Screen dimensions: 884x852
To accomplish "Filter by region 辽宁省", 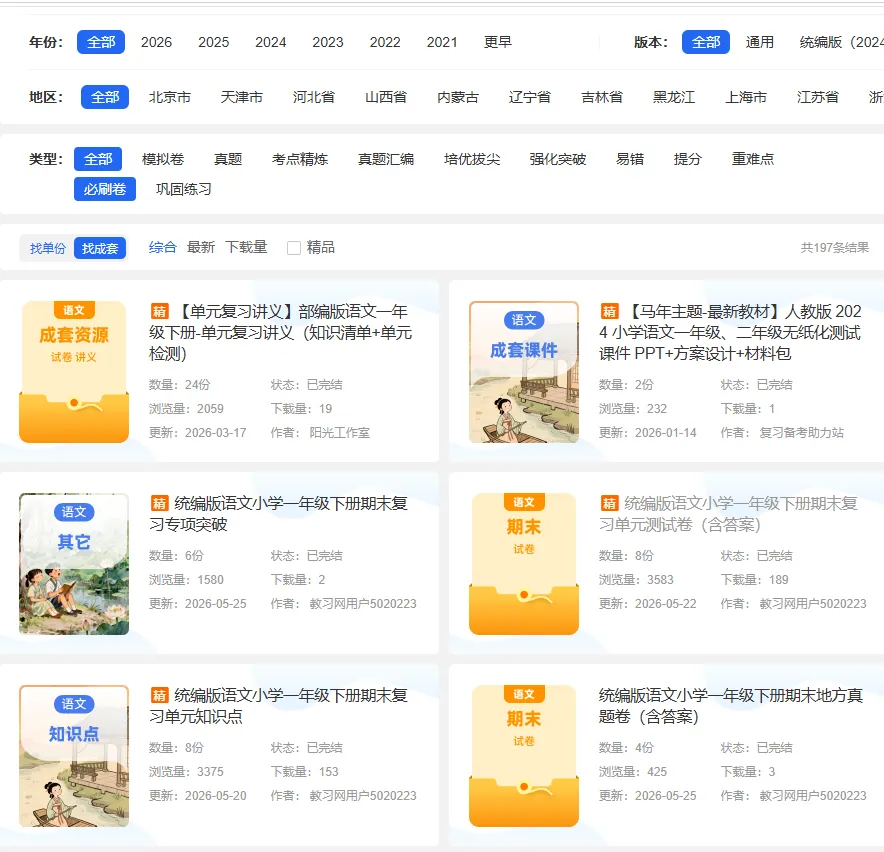I will coord(530,97).
